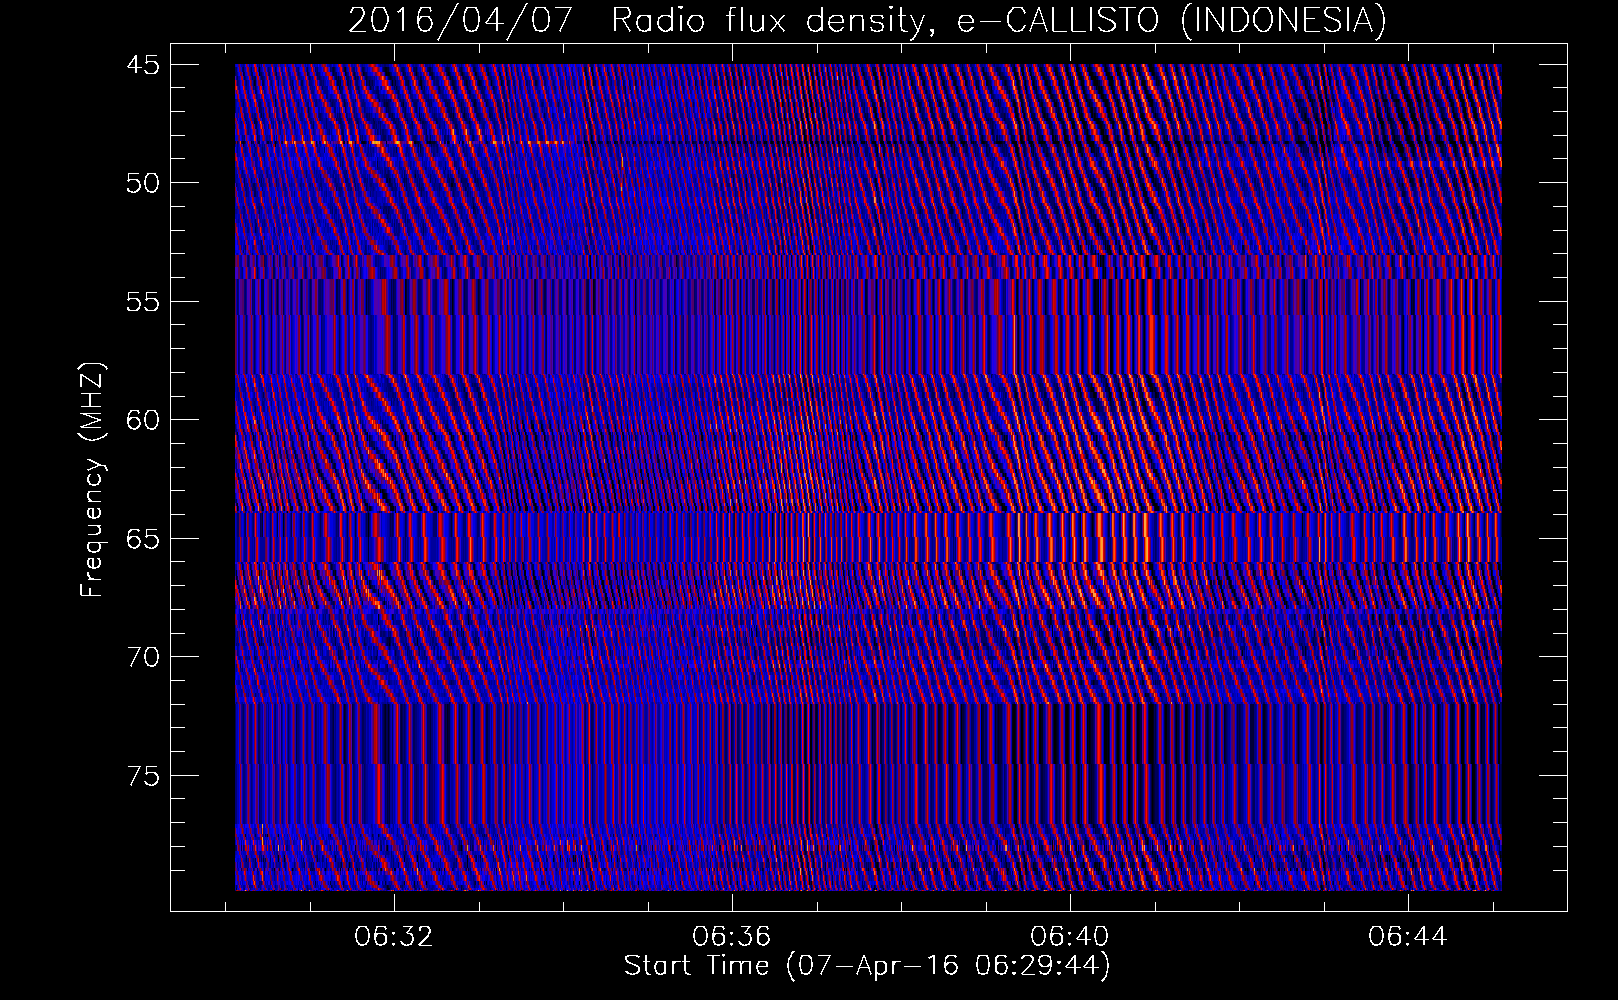
Task: Click the 45 frequency tick label
Action: pos(143,64)
